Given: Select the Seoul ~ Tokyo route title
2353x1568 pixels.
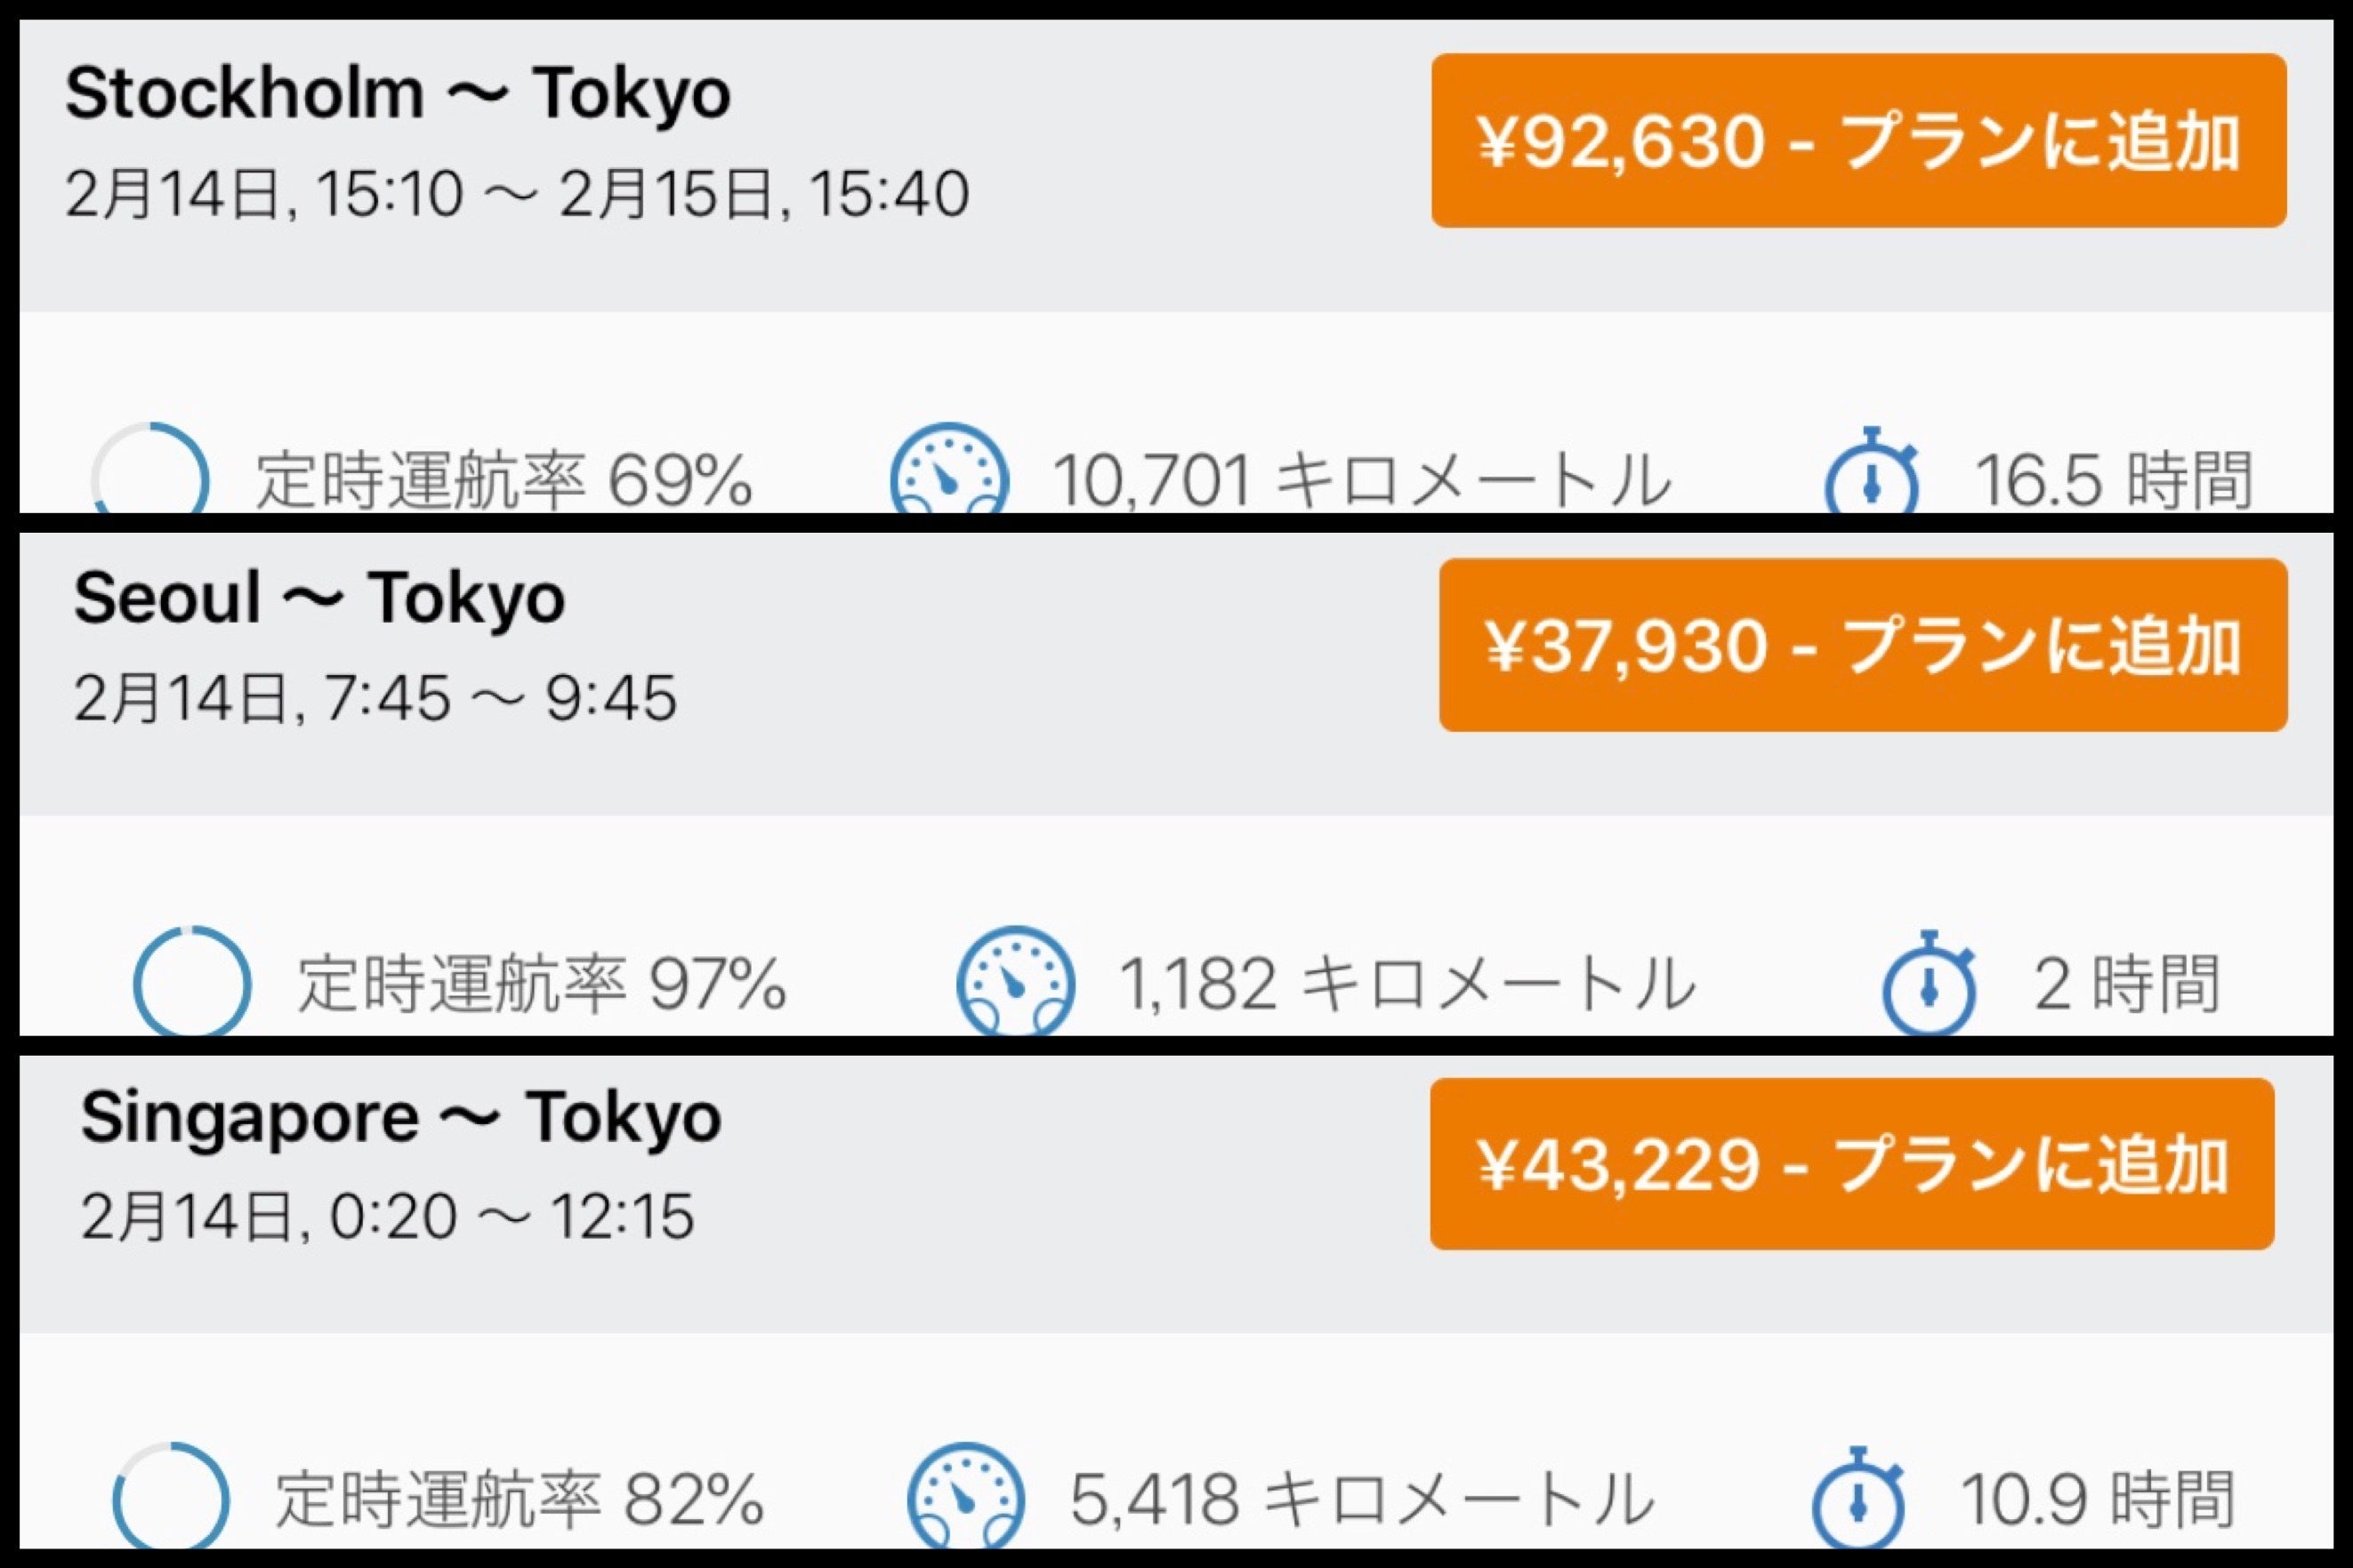Looking at the screenshot, I should coord(319,598).
